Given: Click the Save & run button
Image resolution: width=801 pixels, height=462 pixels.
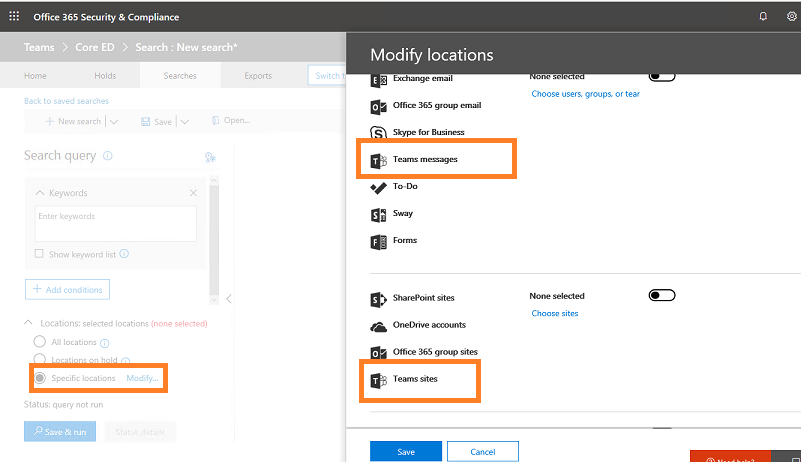Looking at the screenshot, I should point(60,431).
